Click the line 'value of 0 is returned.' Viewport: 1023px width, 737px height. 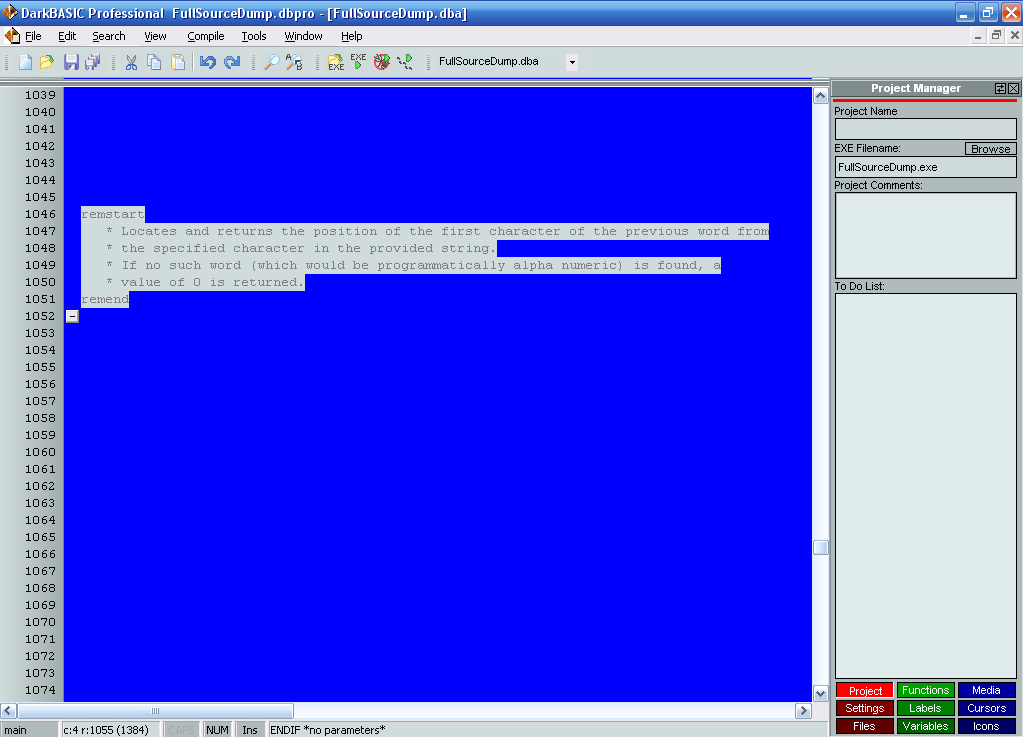pos(212,282)
